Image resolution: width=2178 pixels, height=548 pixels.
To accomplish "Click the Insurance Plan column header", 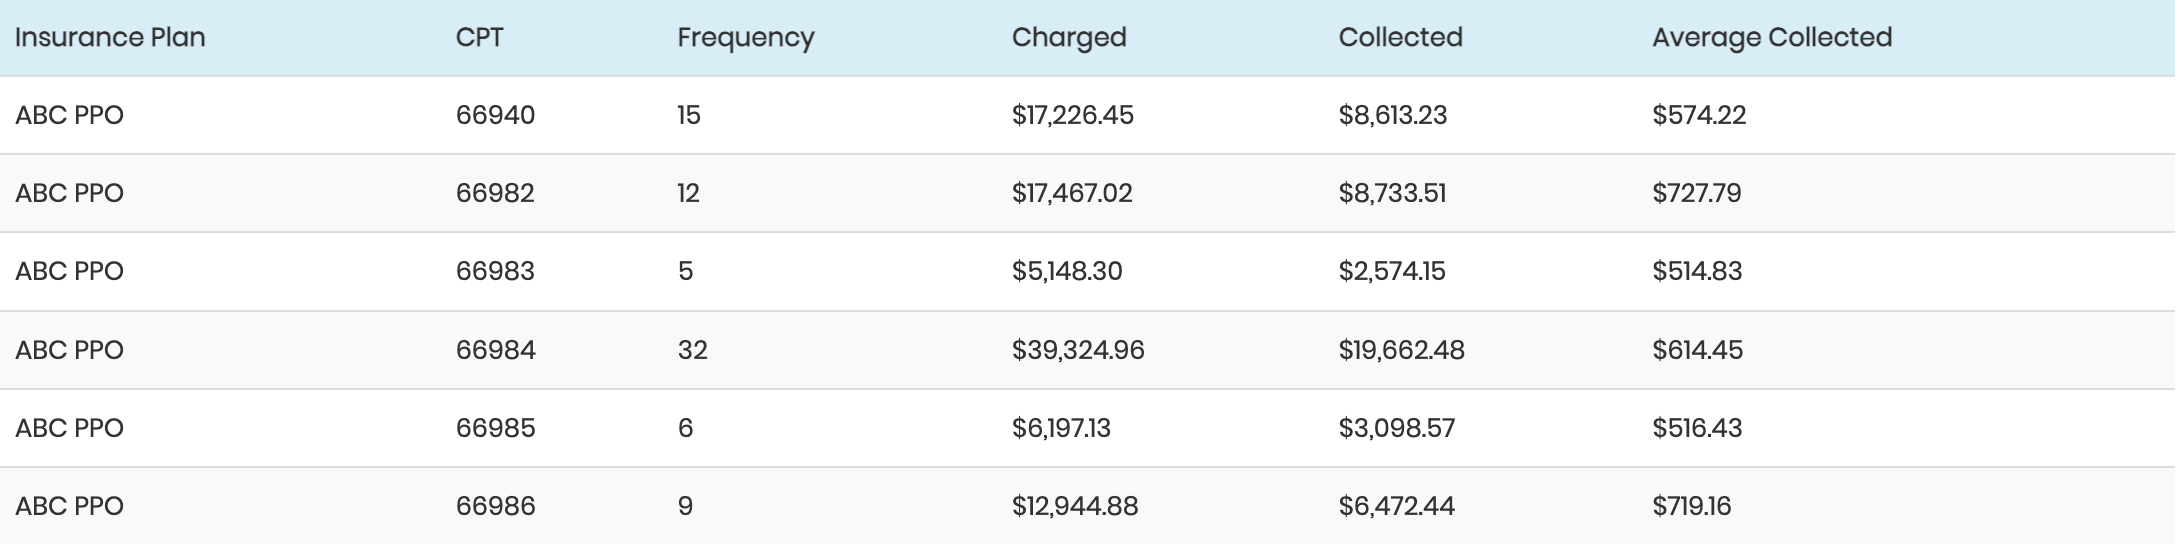I will (110, 38).
